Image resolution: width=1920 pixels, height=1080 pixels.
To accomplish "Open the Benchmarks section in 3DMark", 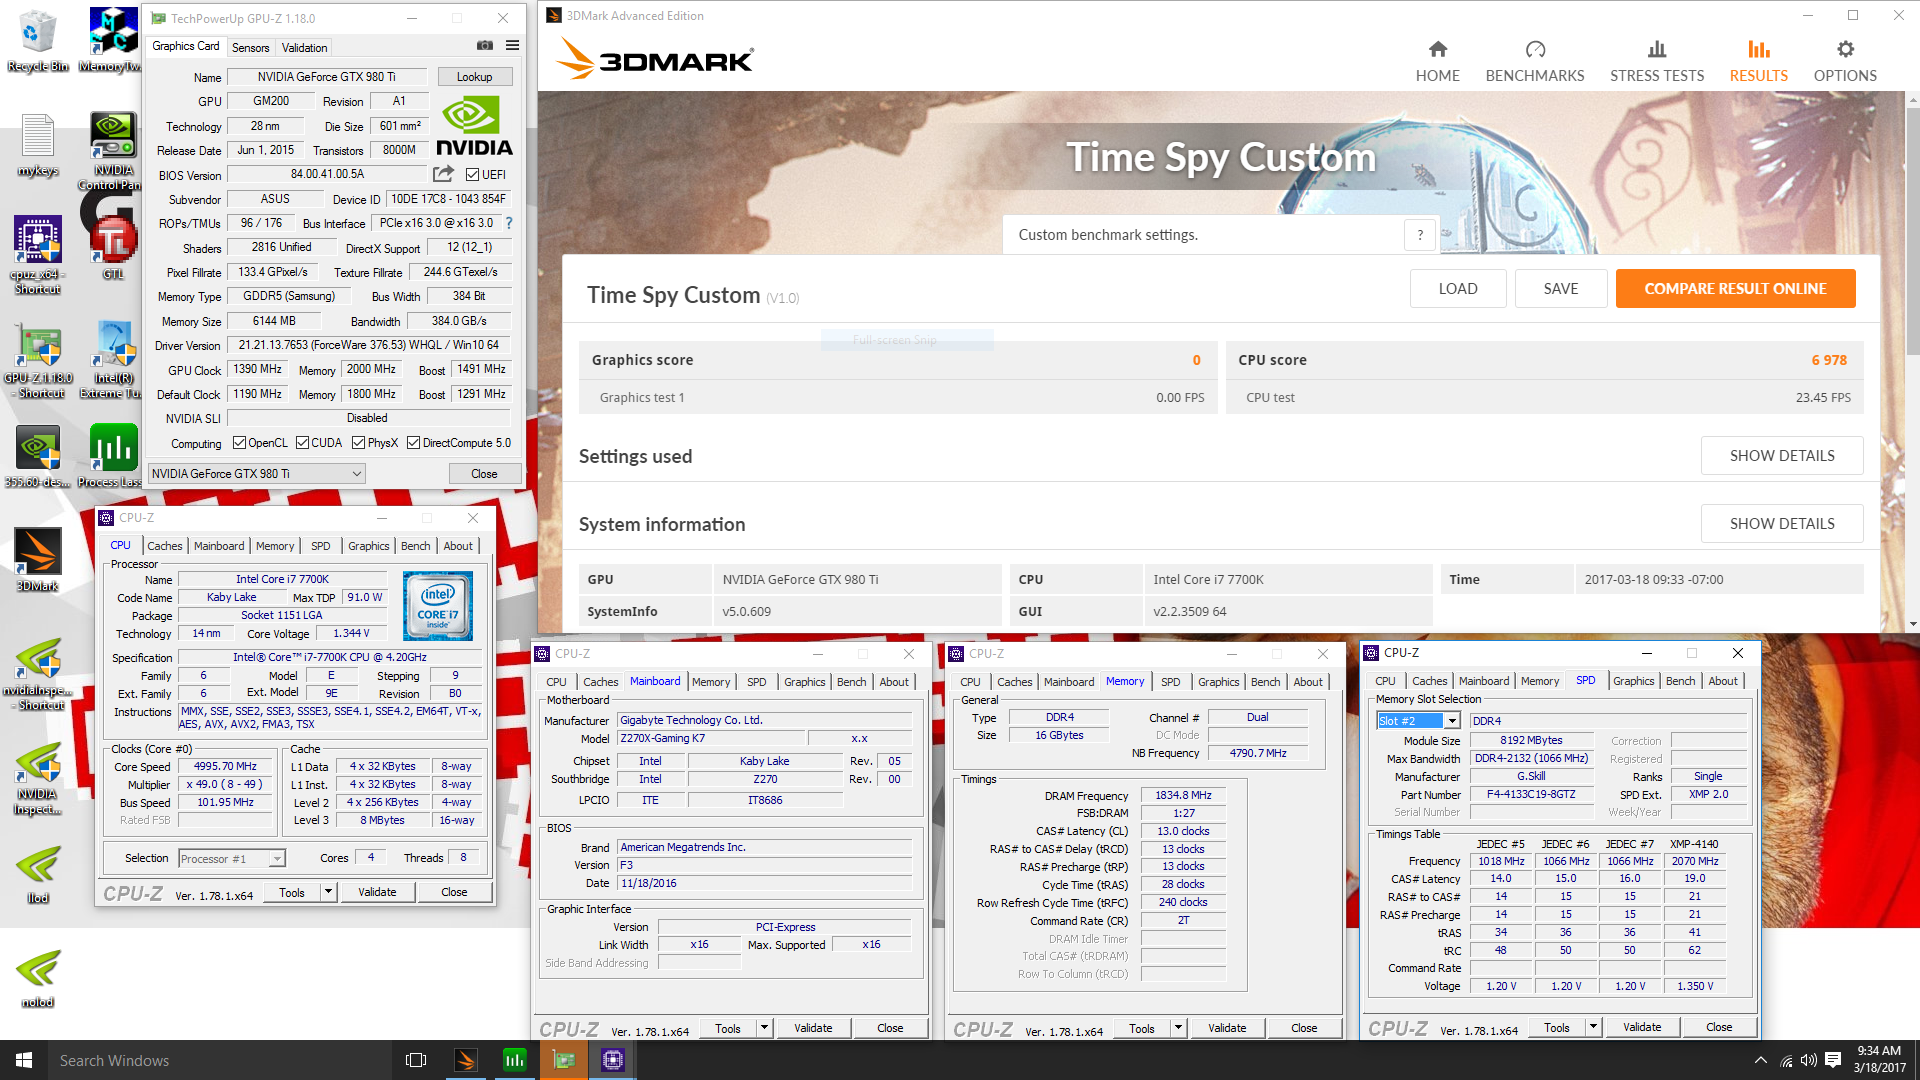I will [1534, 62].
